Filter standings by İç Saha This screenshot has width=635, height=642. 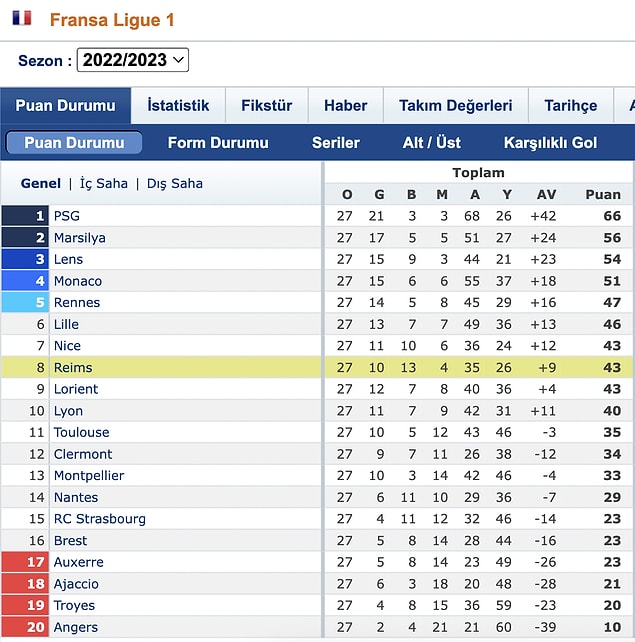(104, 183)
